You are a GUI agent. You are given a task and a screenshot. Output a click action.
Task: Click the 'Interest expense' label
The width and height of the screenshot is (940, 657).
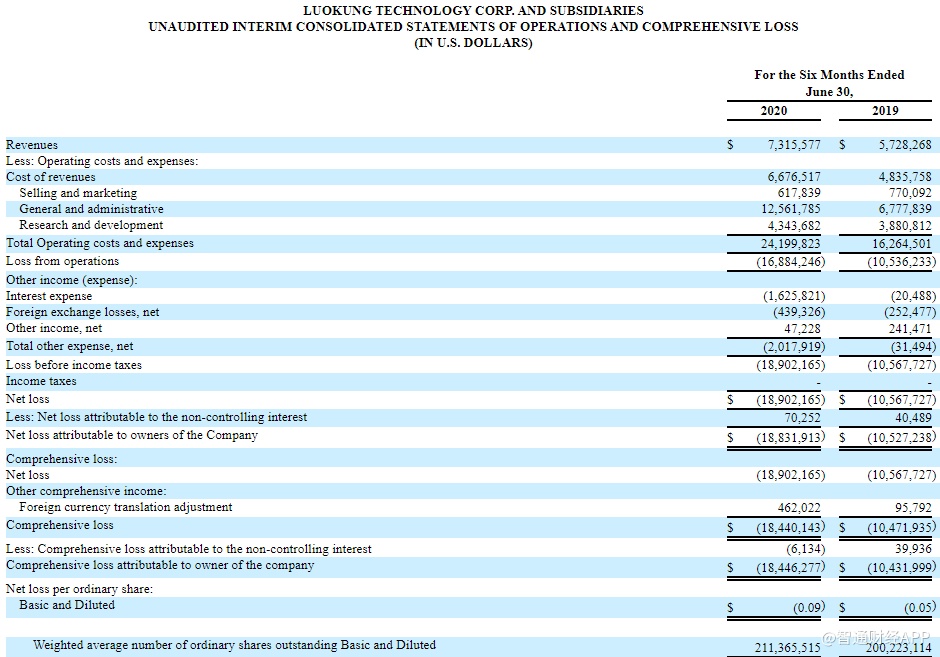click(x=49, y=296)
